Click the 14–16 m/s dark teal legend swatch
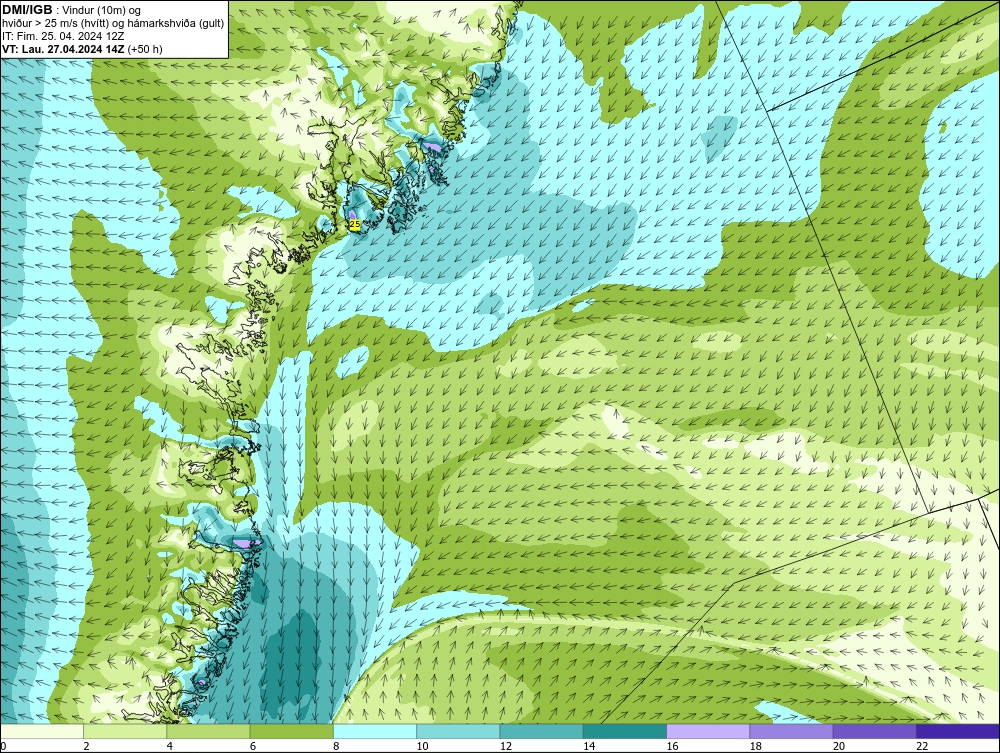Screen dimensions: 1000x753 point(625,731)
